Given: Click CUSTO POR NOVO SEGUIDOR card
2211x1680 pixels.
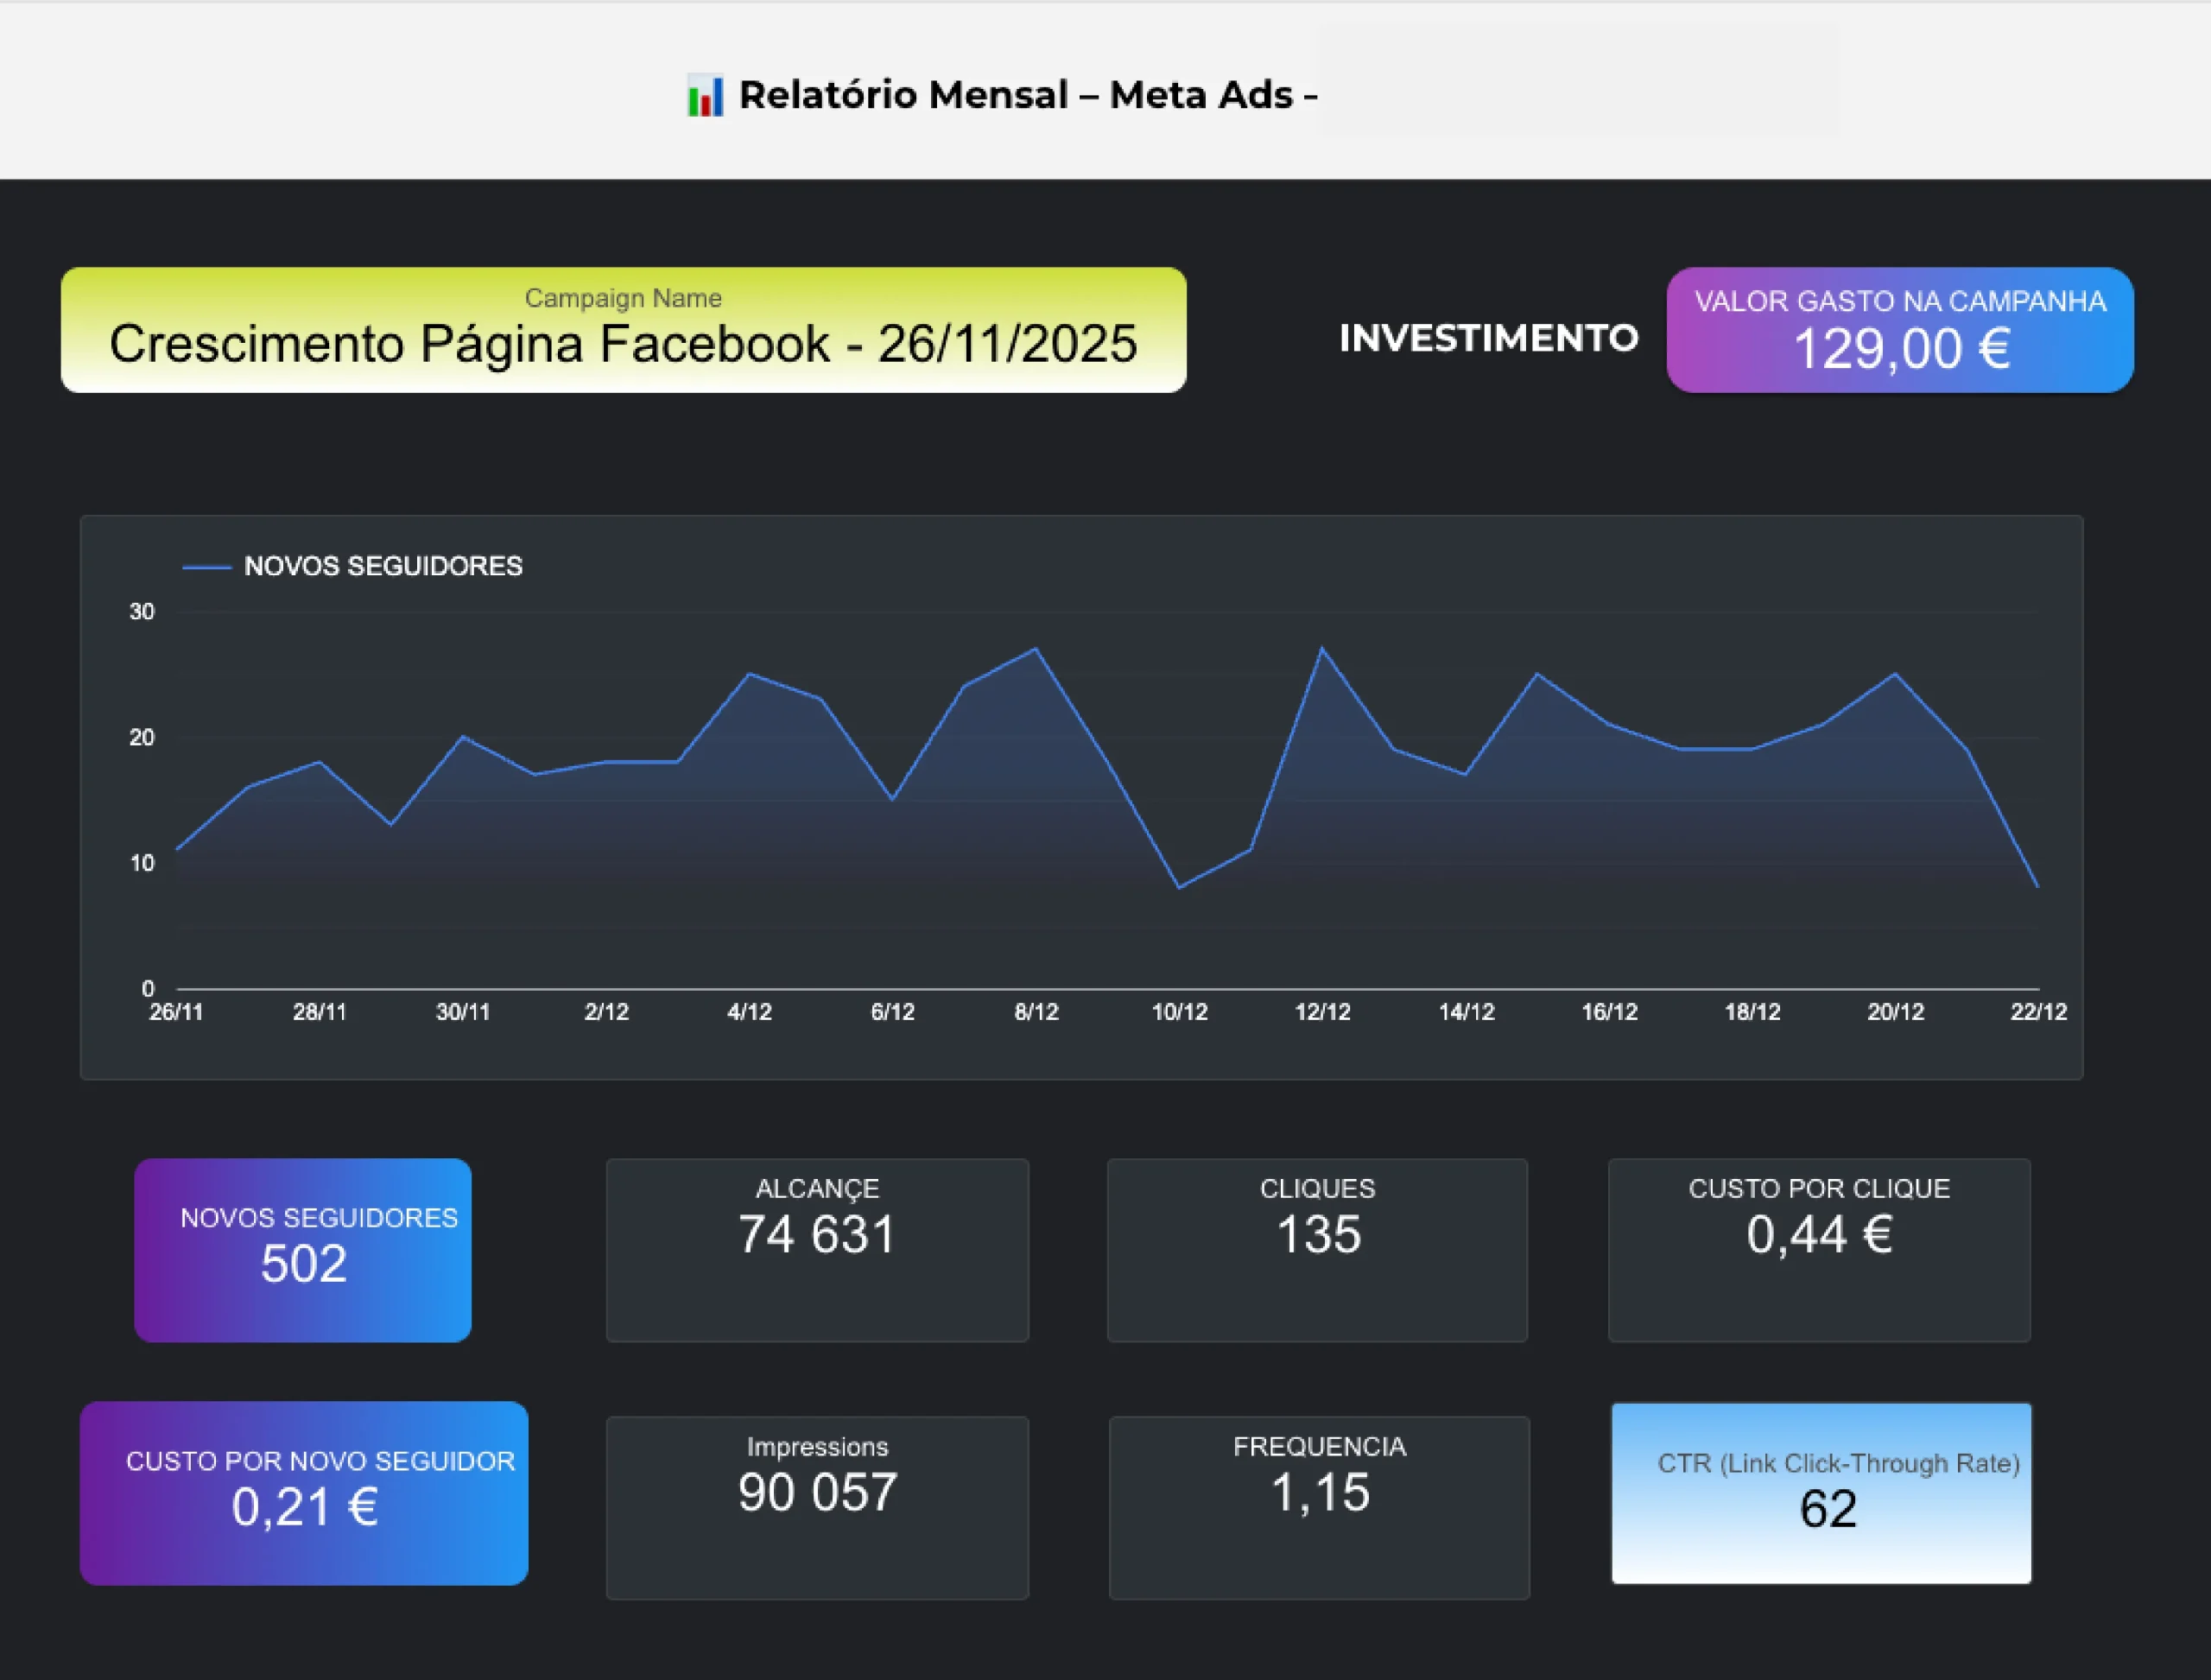Looking at the screenshot, I should [304, 1493].
